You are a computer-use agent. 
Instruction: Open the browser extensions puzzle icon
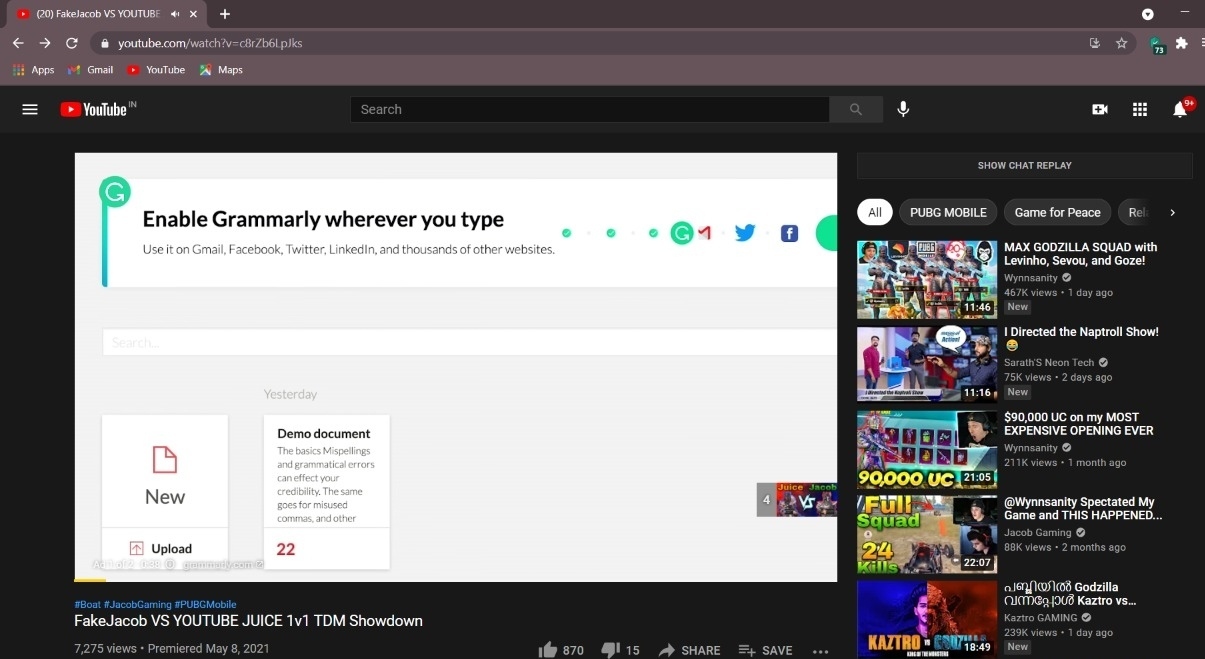click(x=1182, y=43)
